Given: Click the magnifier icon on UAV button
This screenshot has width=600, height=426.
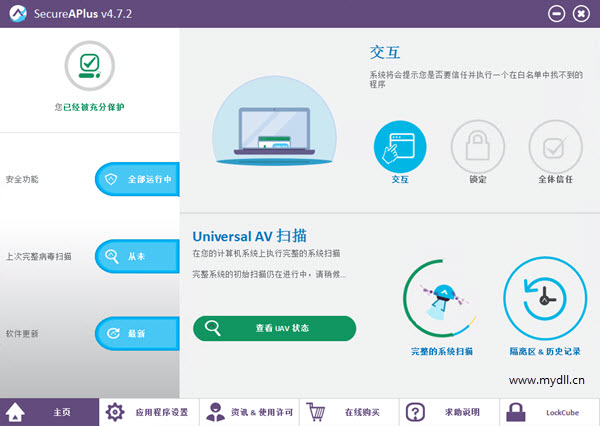Looking at the screenshot, I should pyautogui.click(x=212, y=328).
